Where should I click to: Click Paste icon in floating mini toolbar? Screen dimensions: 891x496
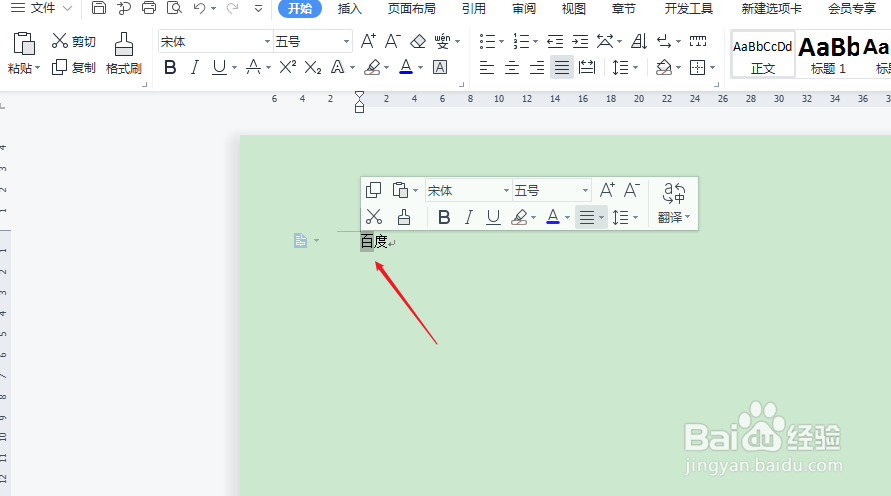pyautogui.click(x=401, y=190)
